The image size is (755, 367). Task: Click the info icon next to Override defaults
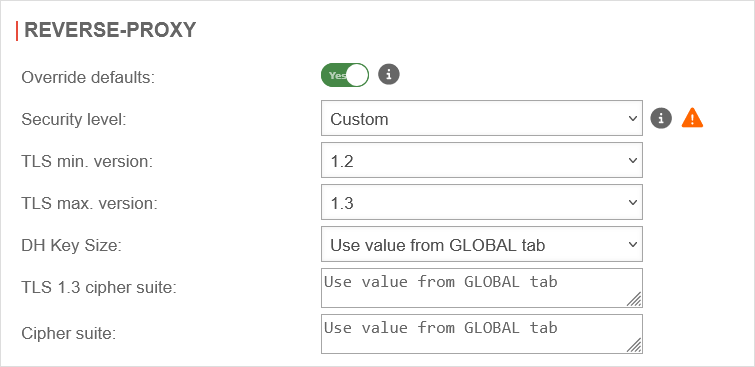(x=389, y=75)
